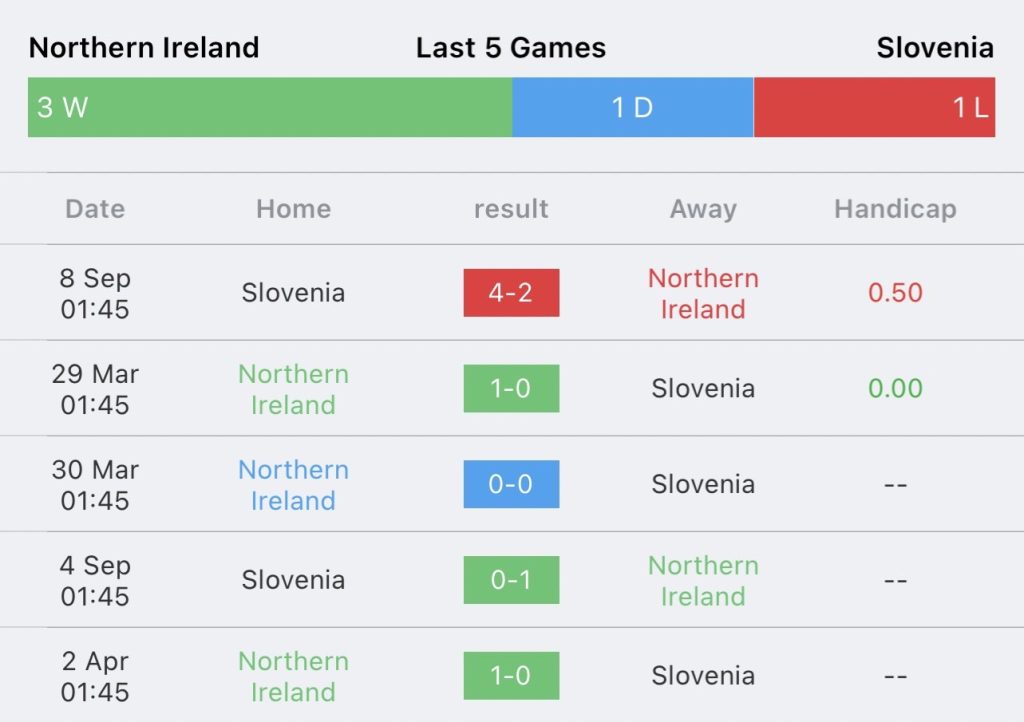The image size is (1024, 722).
Task: Click the red 1 L bar segment
Action: [874, 107]
